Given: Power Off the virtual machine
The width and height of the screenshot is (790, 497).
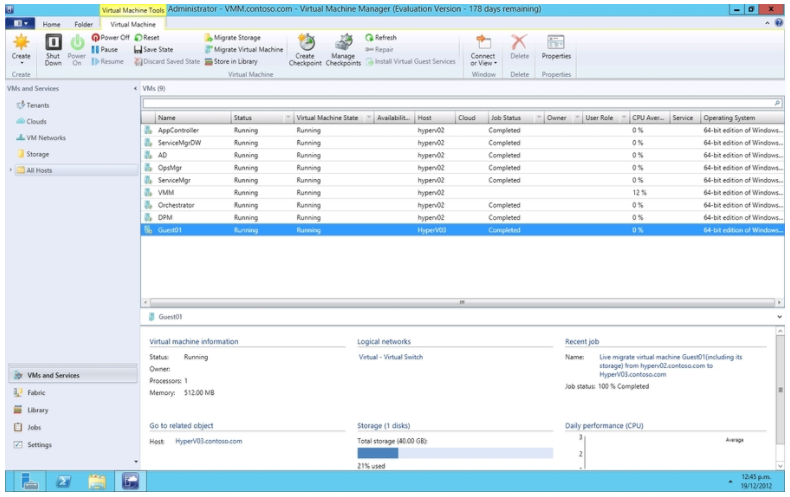Looking at the screenshot, I should (110, 37).
